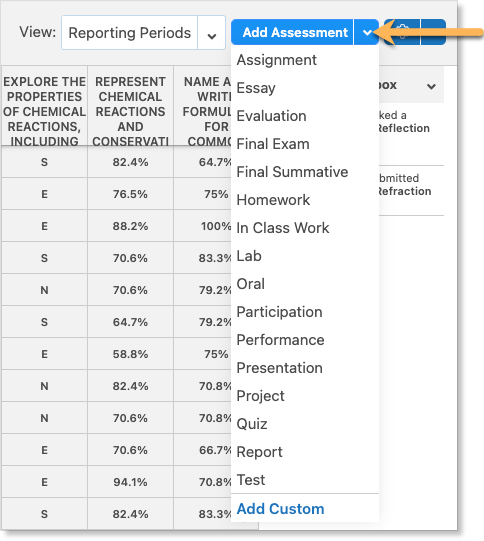Click the Add Assessment button
484x541 pixels.
point(293,32)
